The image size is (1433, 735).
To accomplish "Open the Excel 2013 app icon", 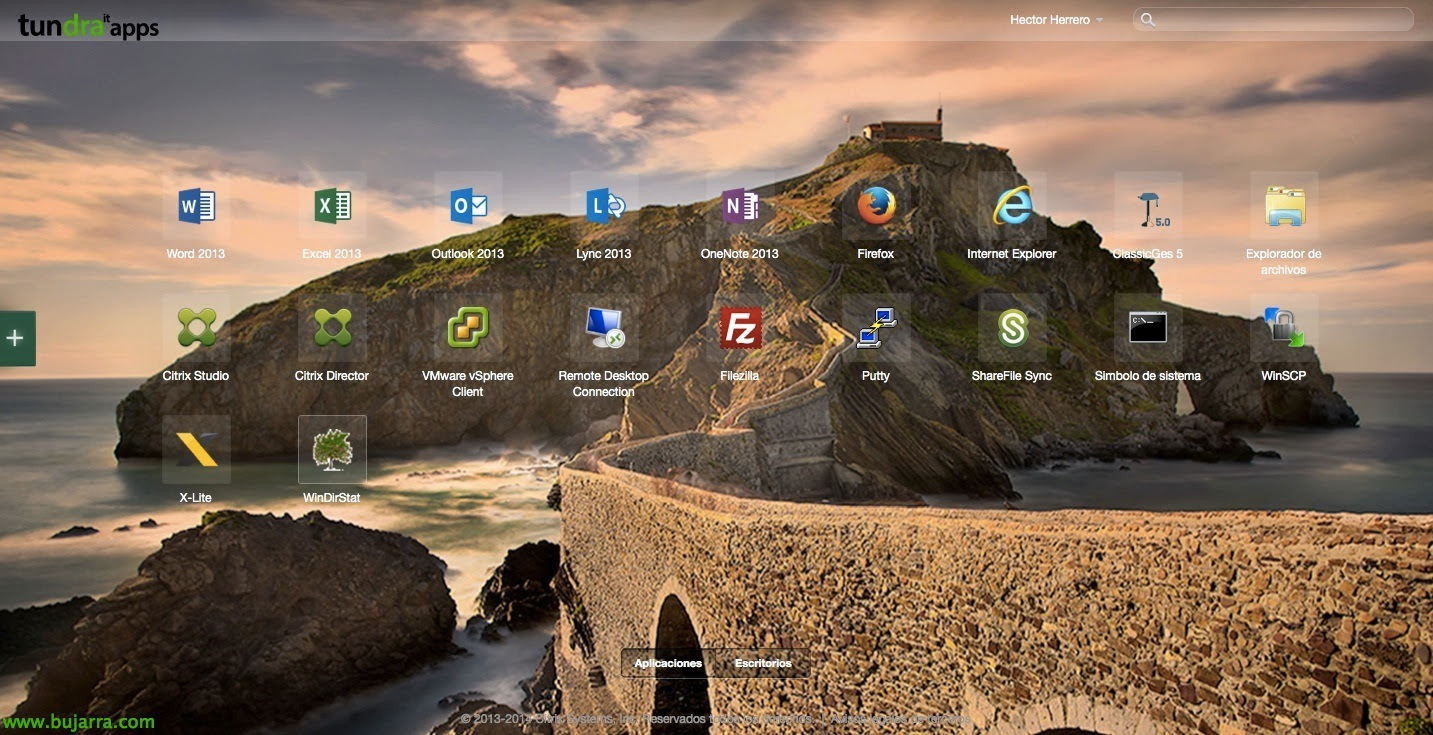I will [x=332, y=206].
